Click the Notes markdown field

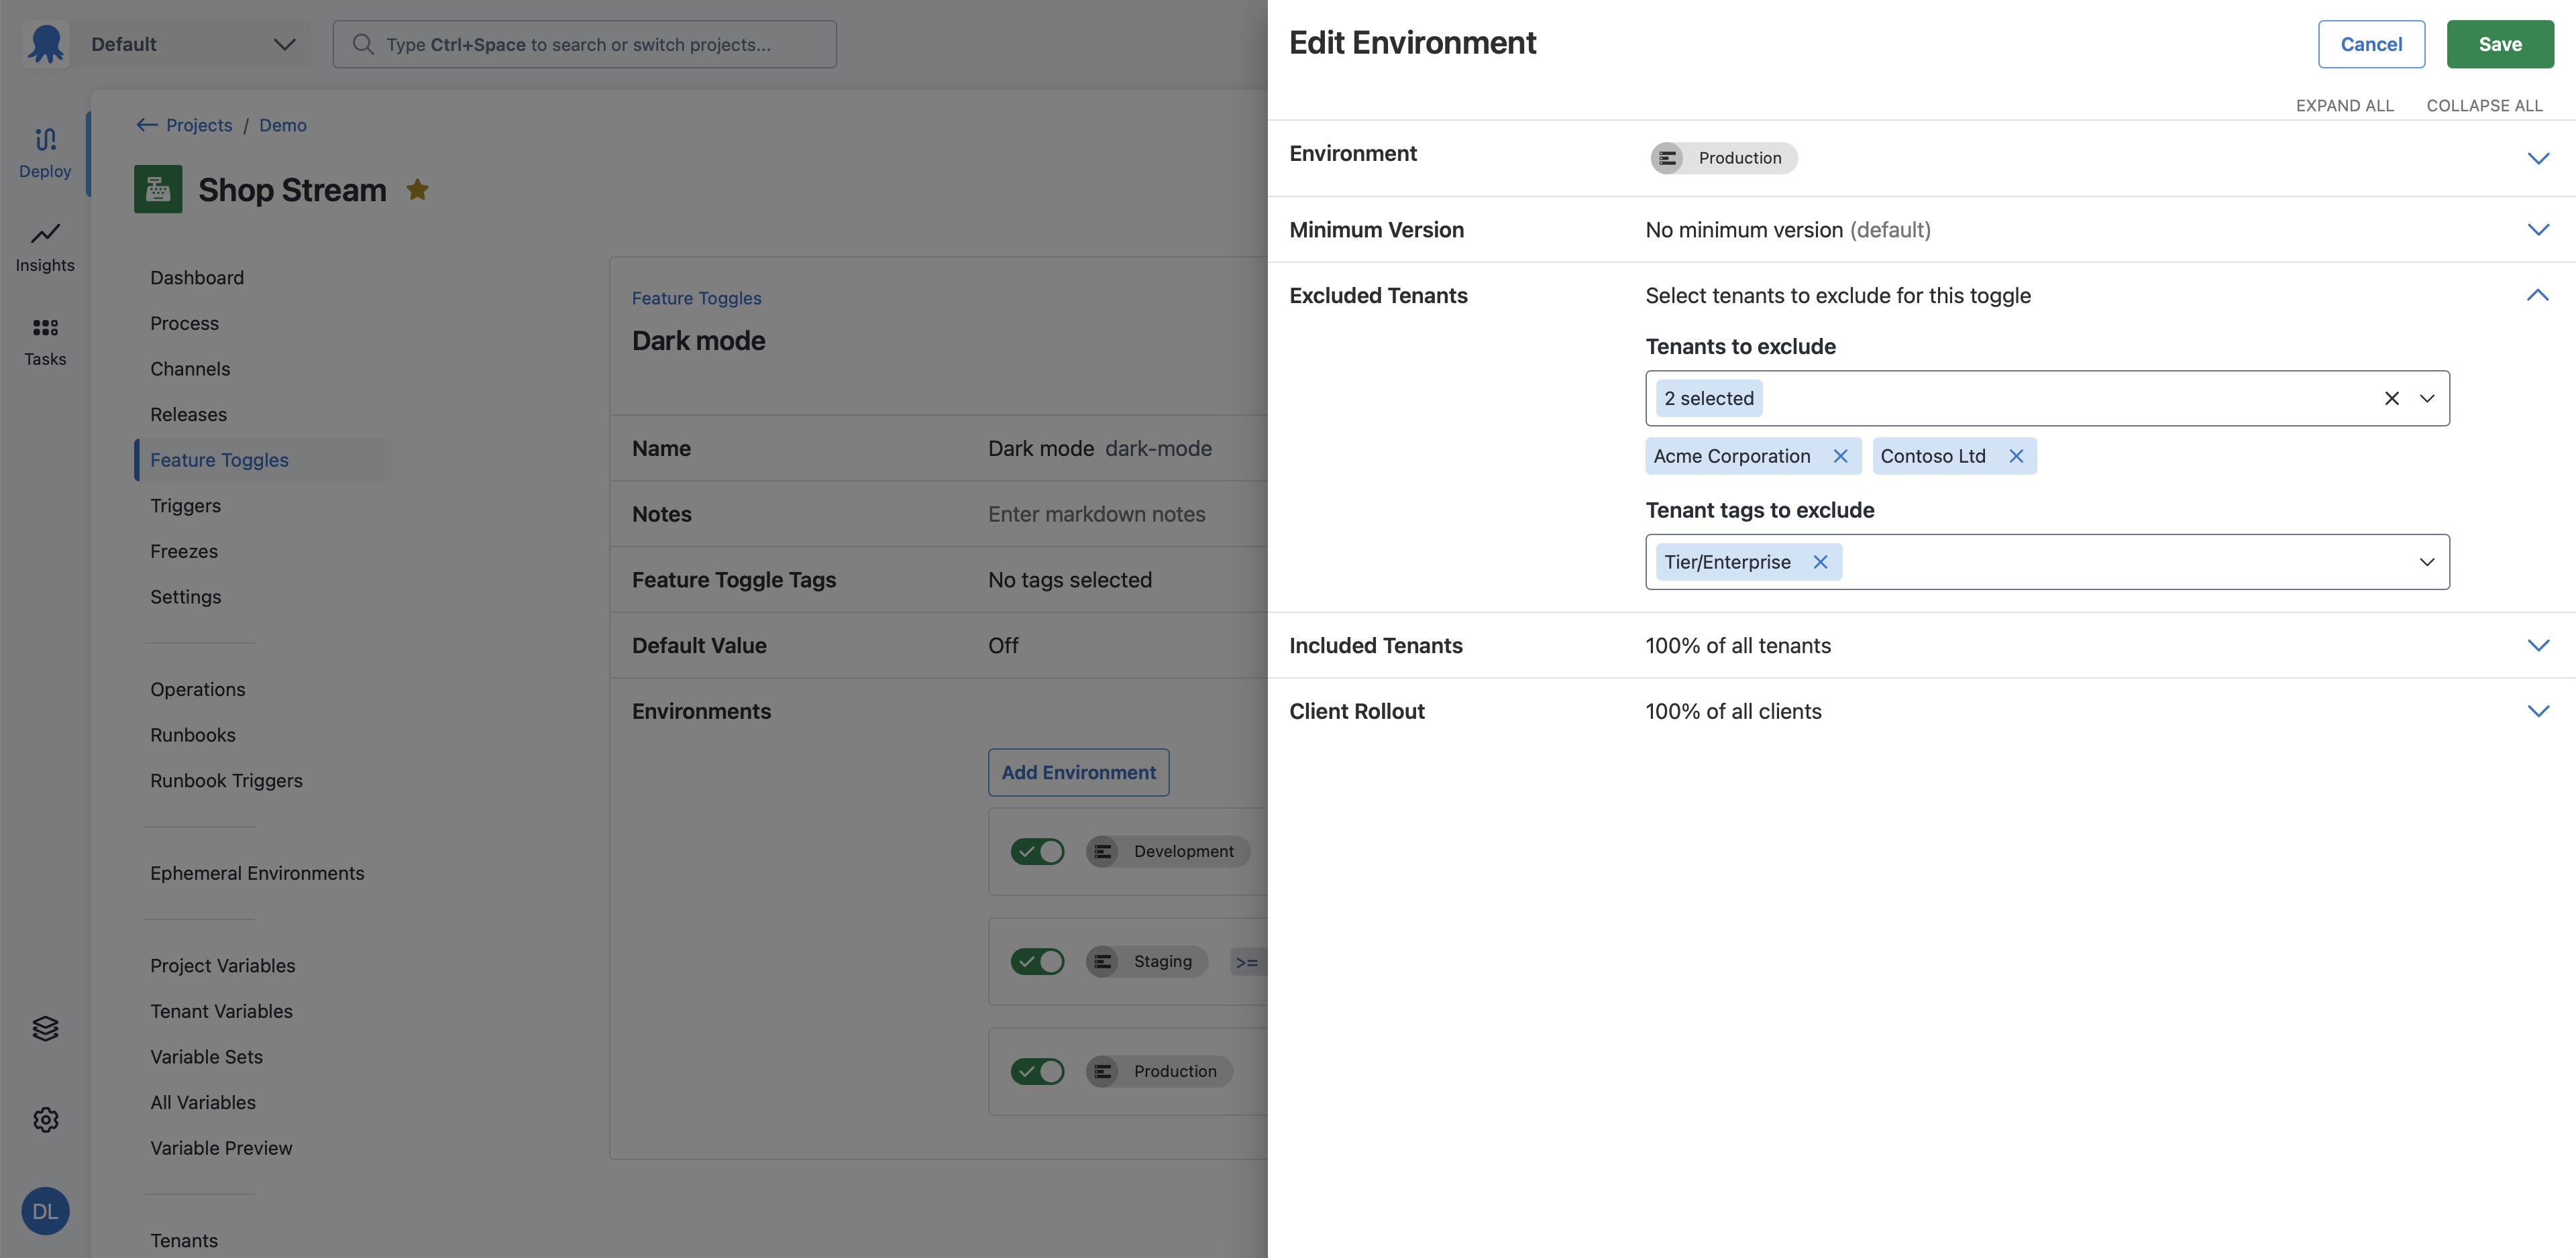(x=1096, y=514)
